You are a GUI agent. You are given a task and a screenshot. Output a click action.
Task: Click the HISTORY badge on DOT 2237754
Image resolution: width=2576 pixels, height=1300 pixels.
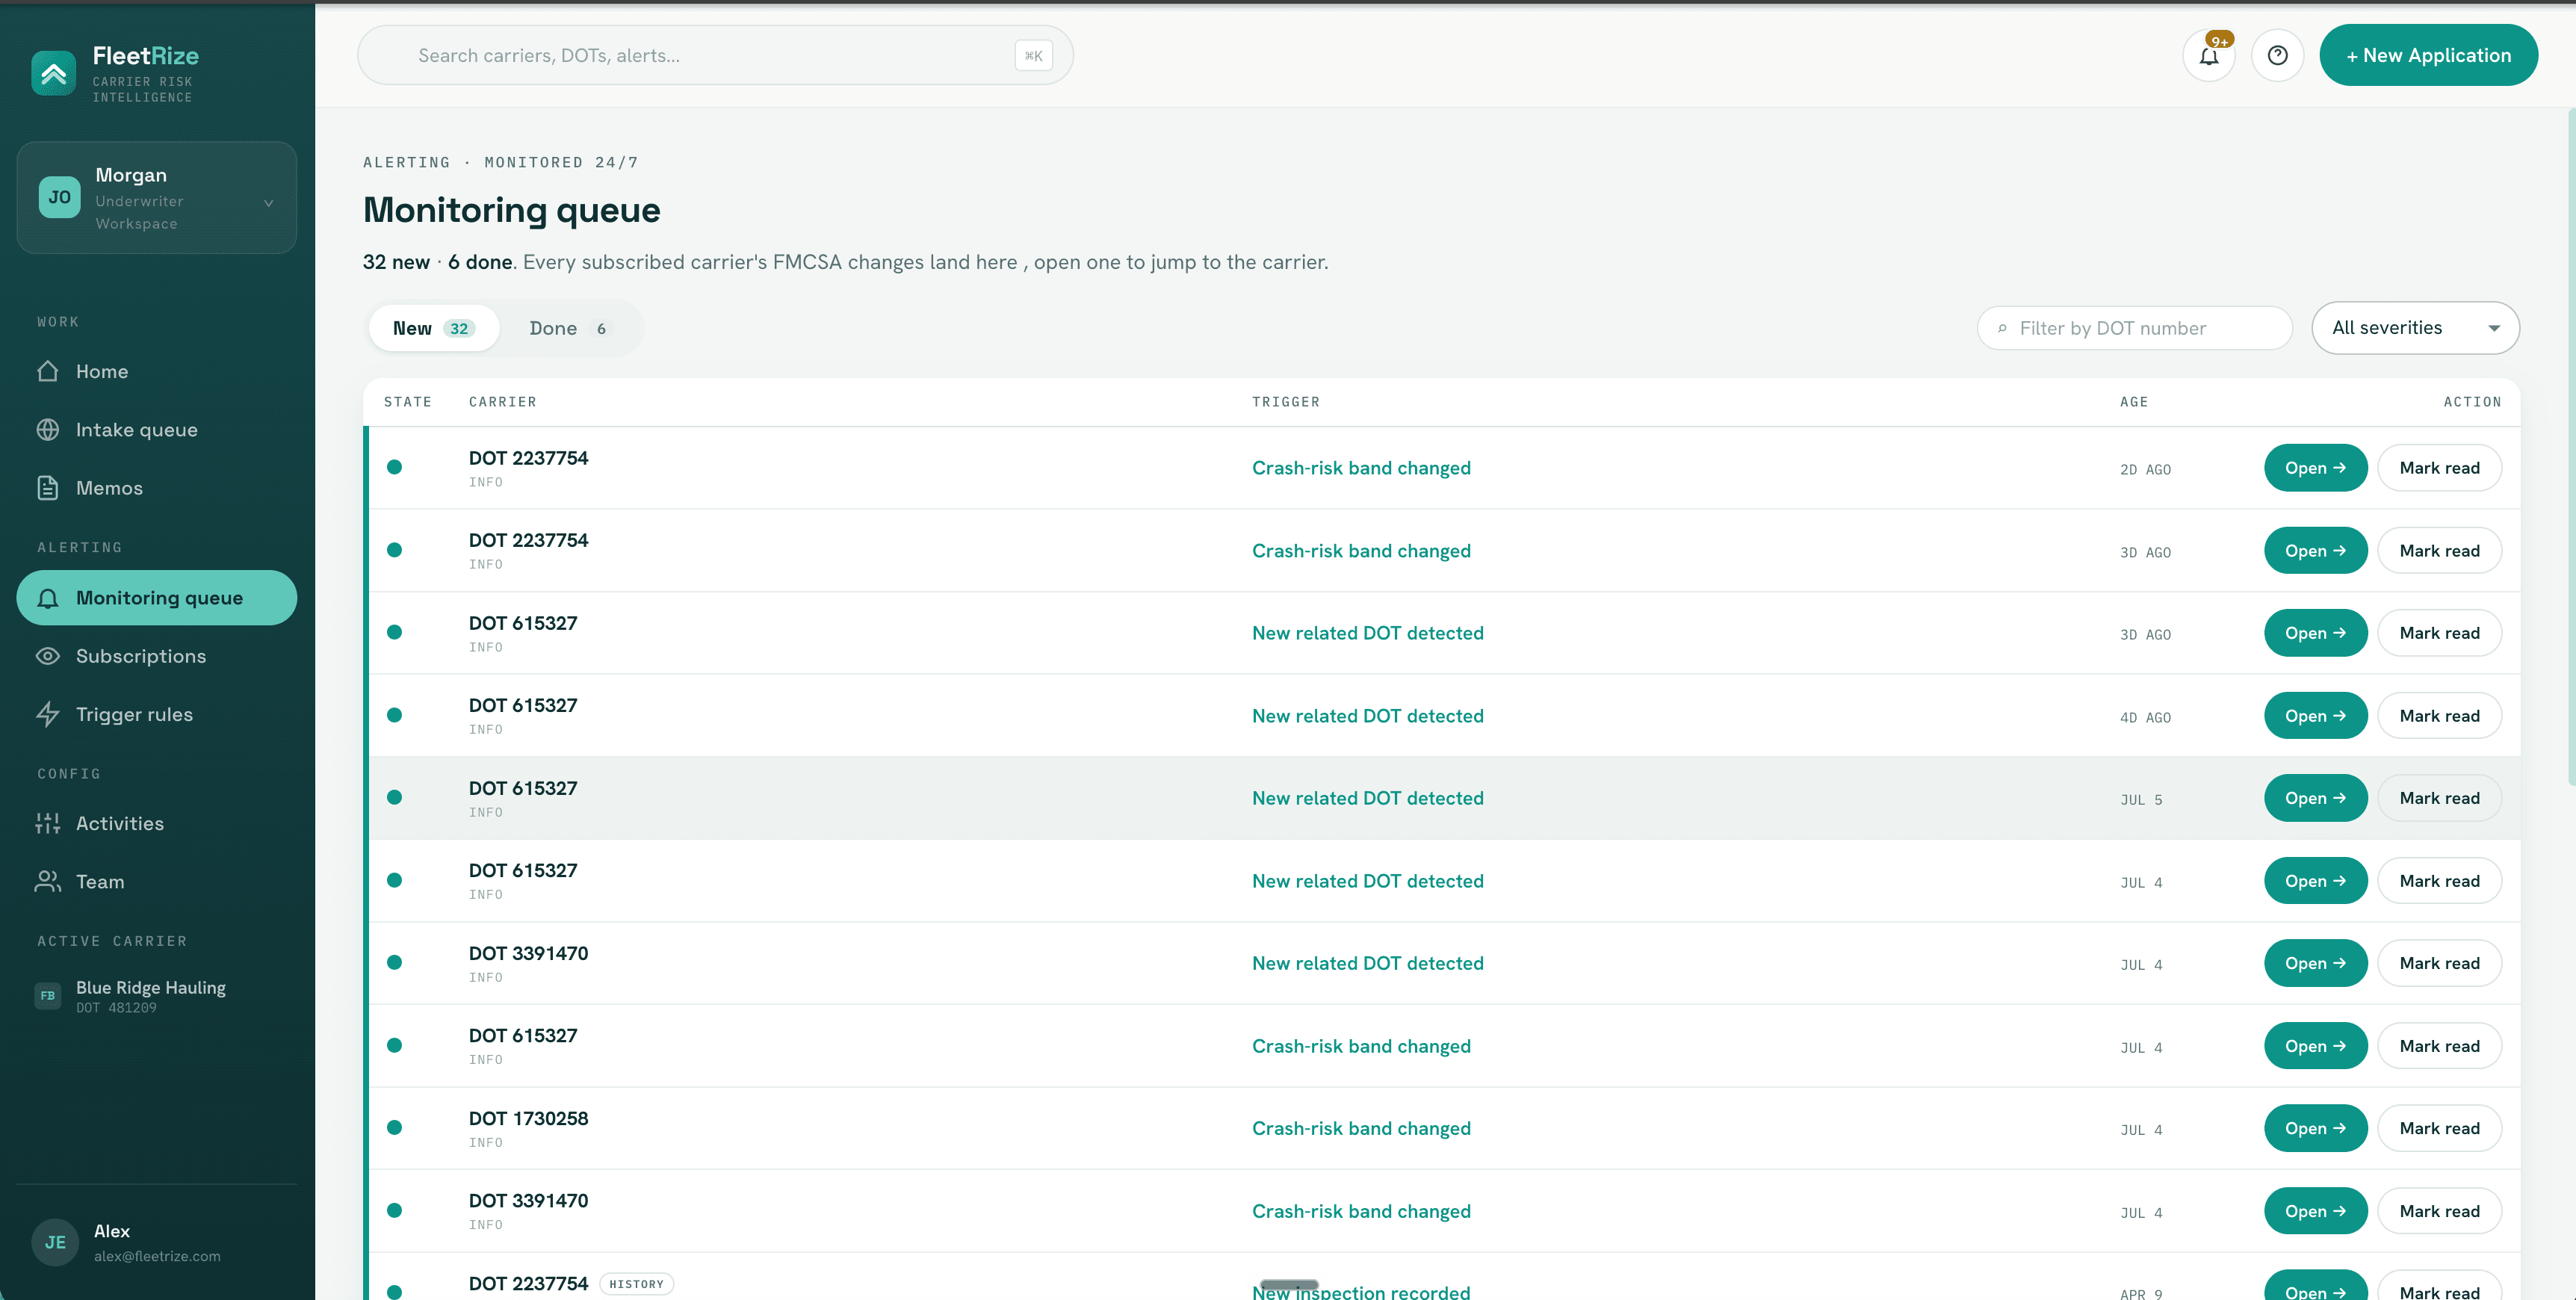pos(636,1284)
